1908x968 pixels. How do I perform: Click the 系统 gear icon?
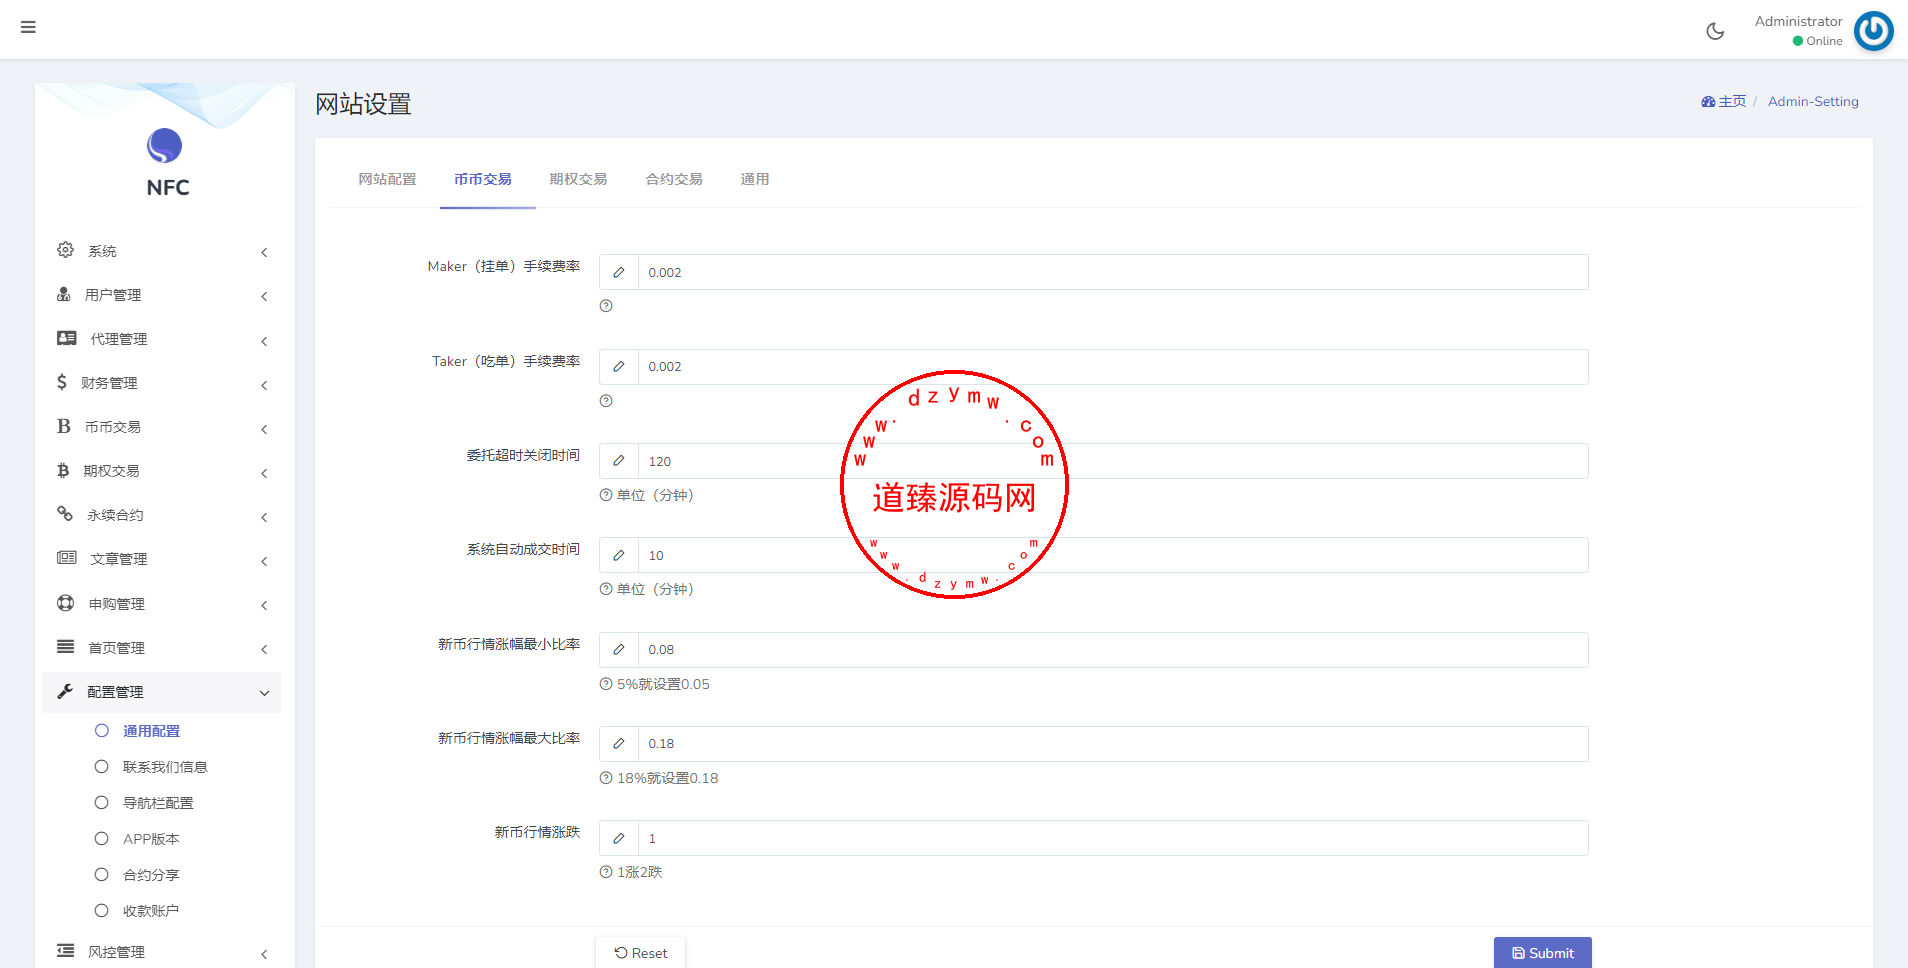65,250
